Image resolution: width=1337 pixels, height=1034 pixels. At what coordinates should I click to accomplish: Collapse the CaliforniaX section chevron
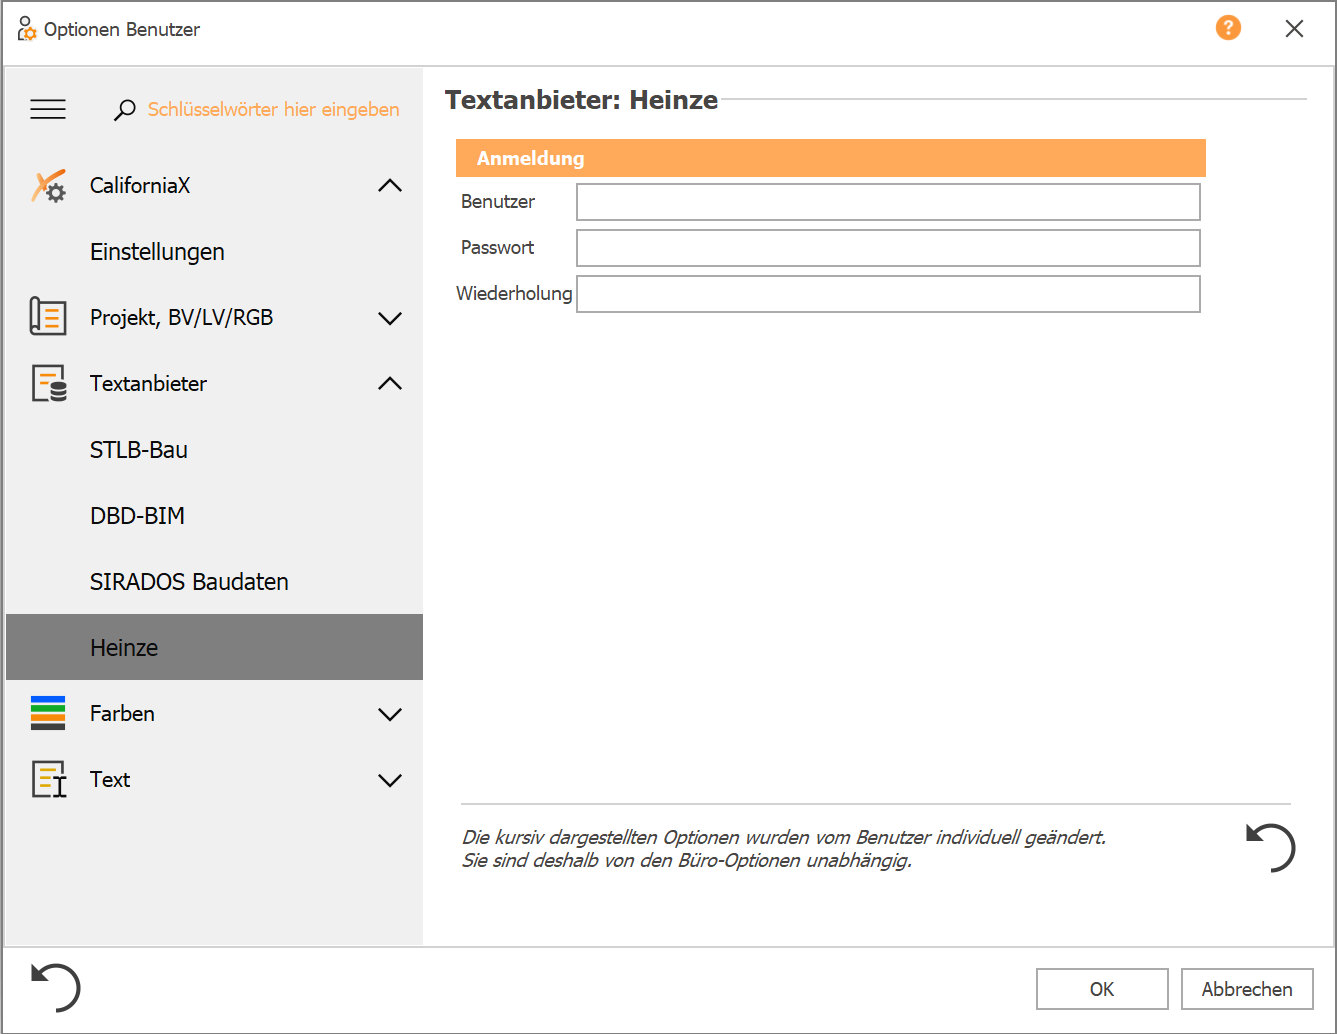tap(390, 186)
